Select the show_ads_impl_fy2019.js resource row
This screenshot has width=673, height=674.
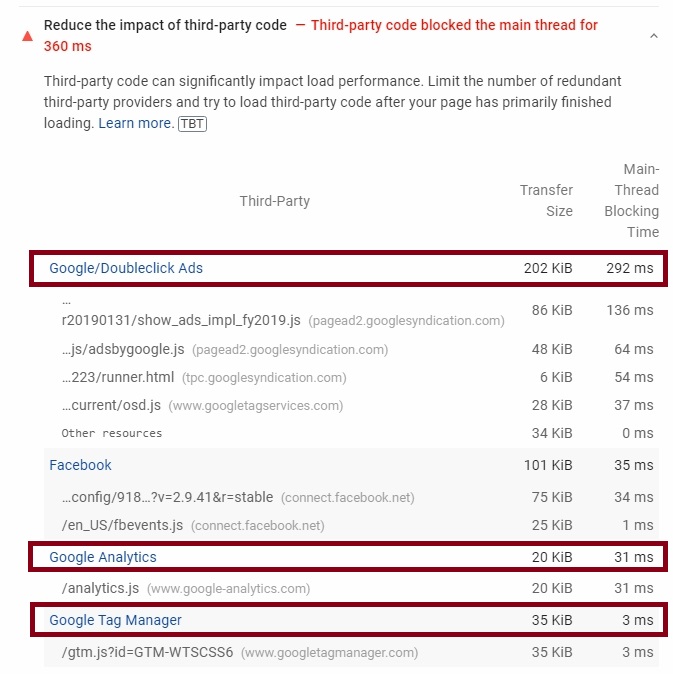point(352,310)
